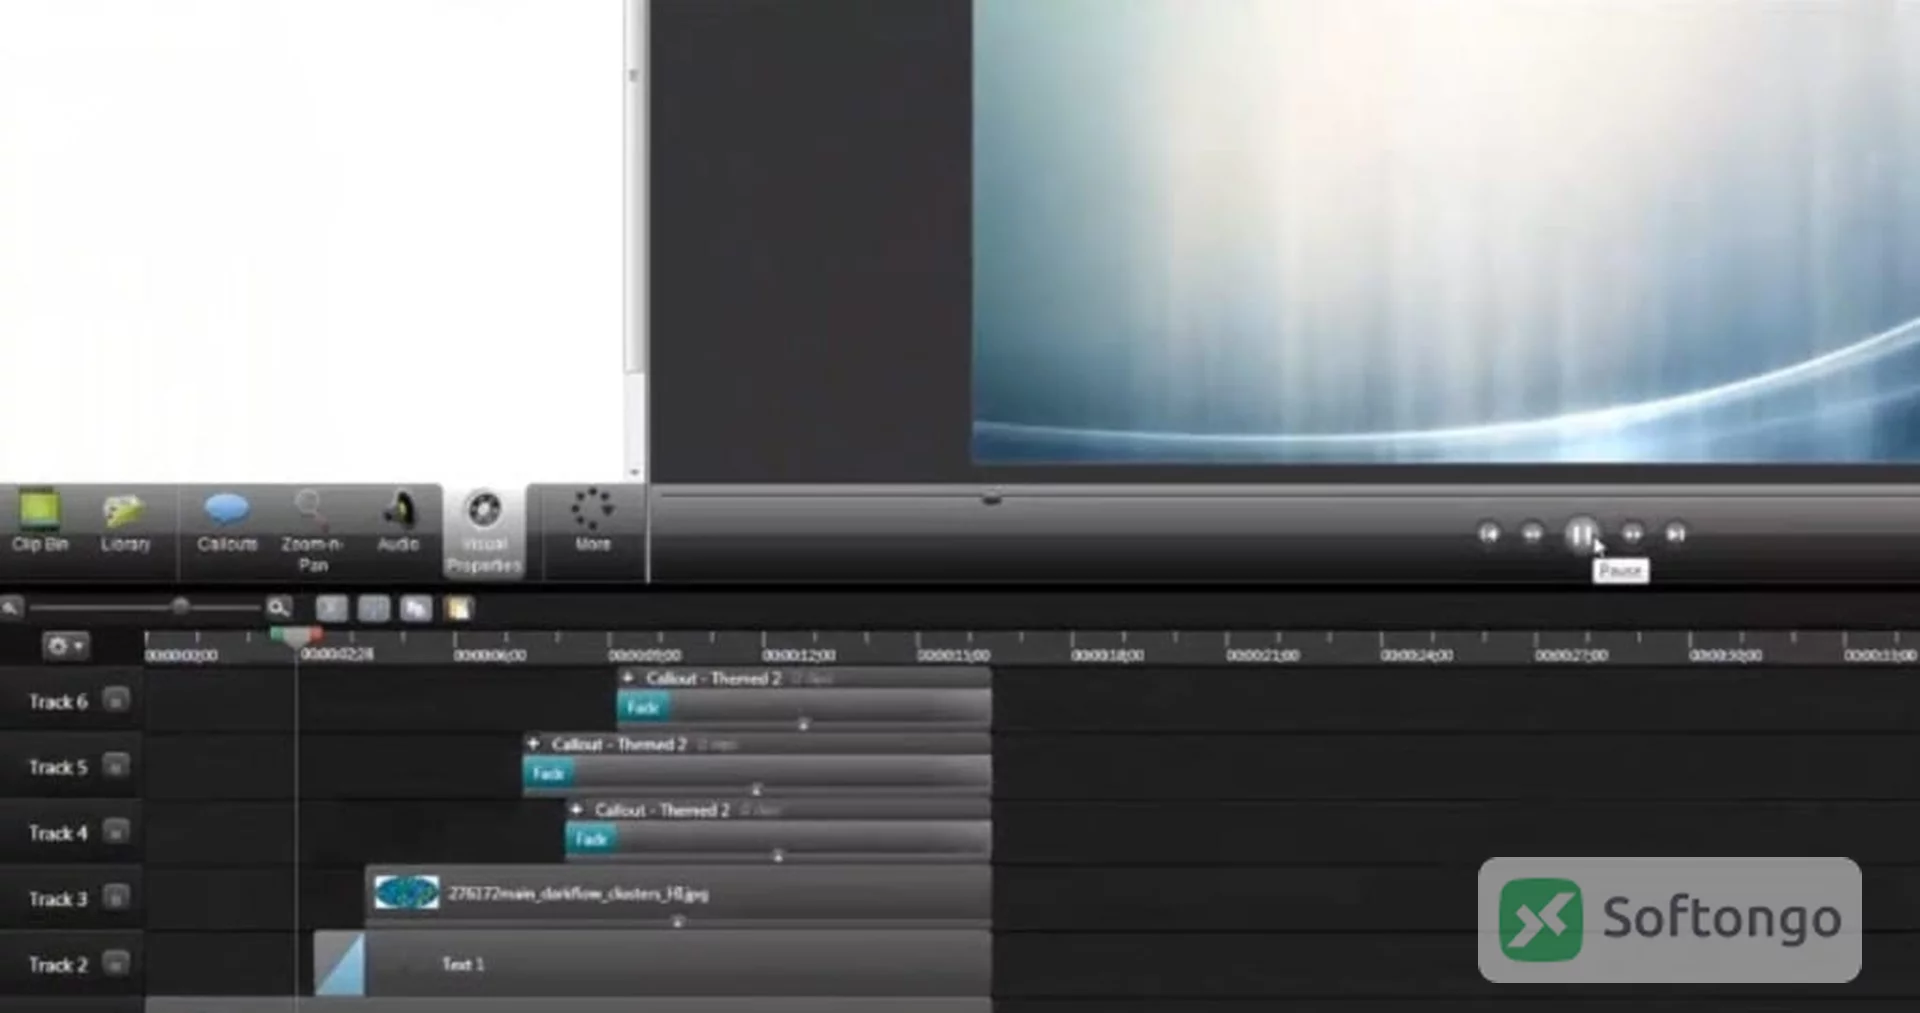Toggle the lock on Track 6
This screenshot has width=1920, height=1013.
116,700
